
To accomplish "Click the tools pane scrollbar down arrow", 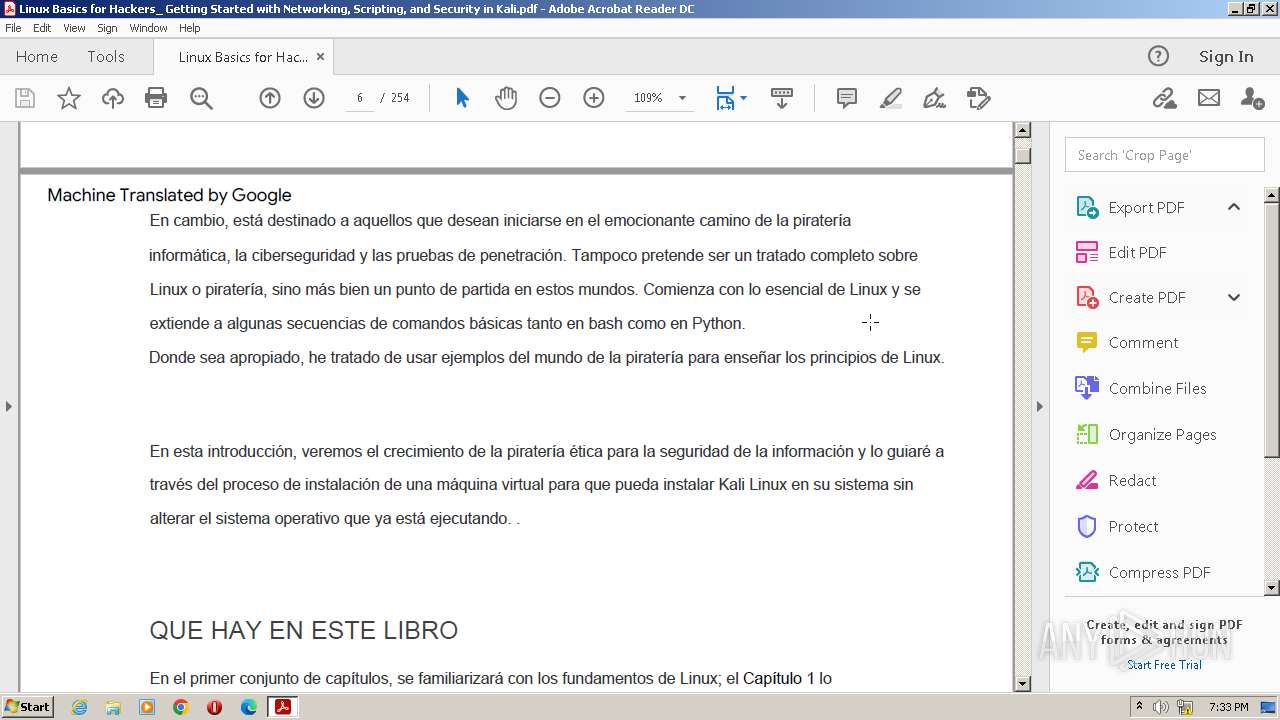I will coord(1272,588).
